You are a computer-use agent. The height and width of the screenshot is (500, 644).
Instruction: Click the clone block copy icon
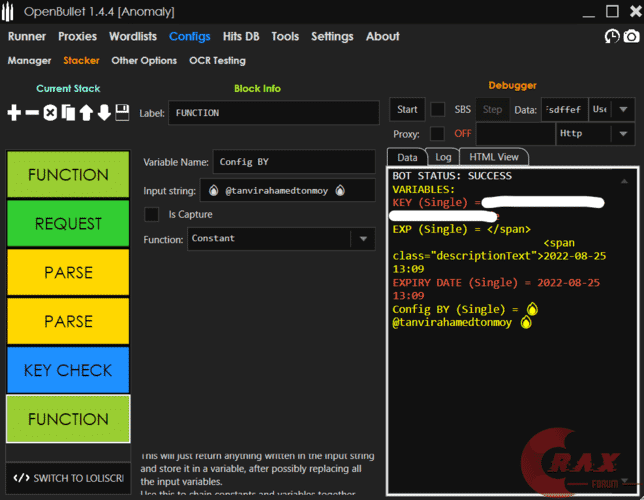[68, 113]
